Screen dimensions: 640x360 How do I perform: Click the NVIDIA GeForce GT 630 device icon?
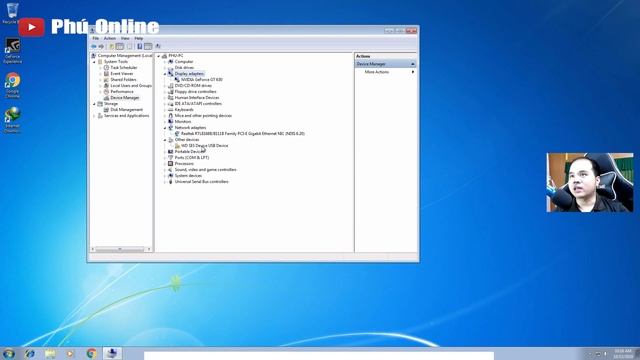[177, 80]
